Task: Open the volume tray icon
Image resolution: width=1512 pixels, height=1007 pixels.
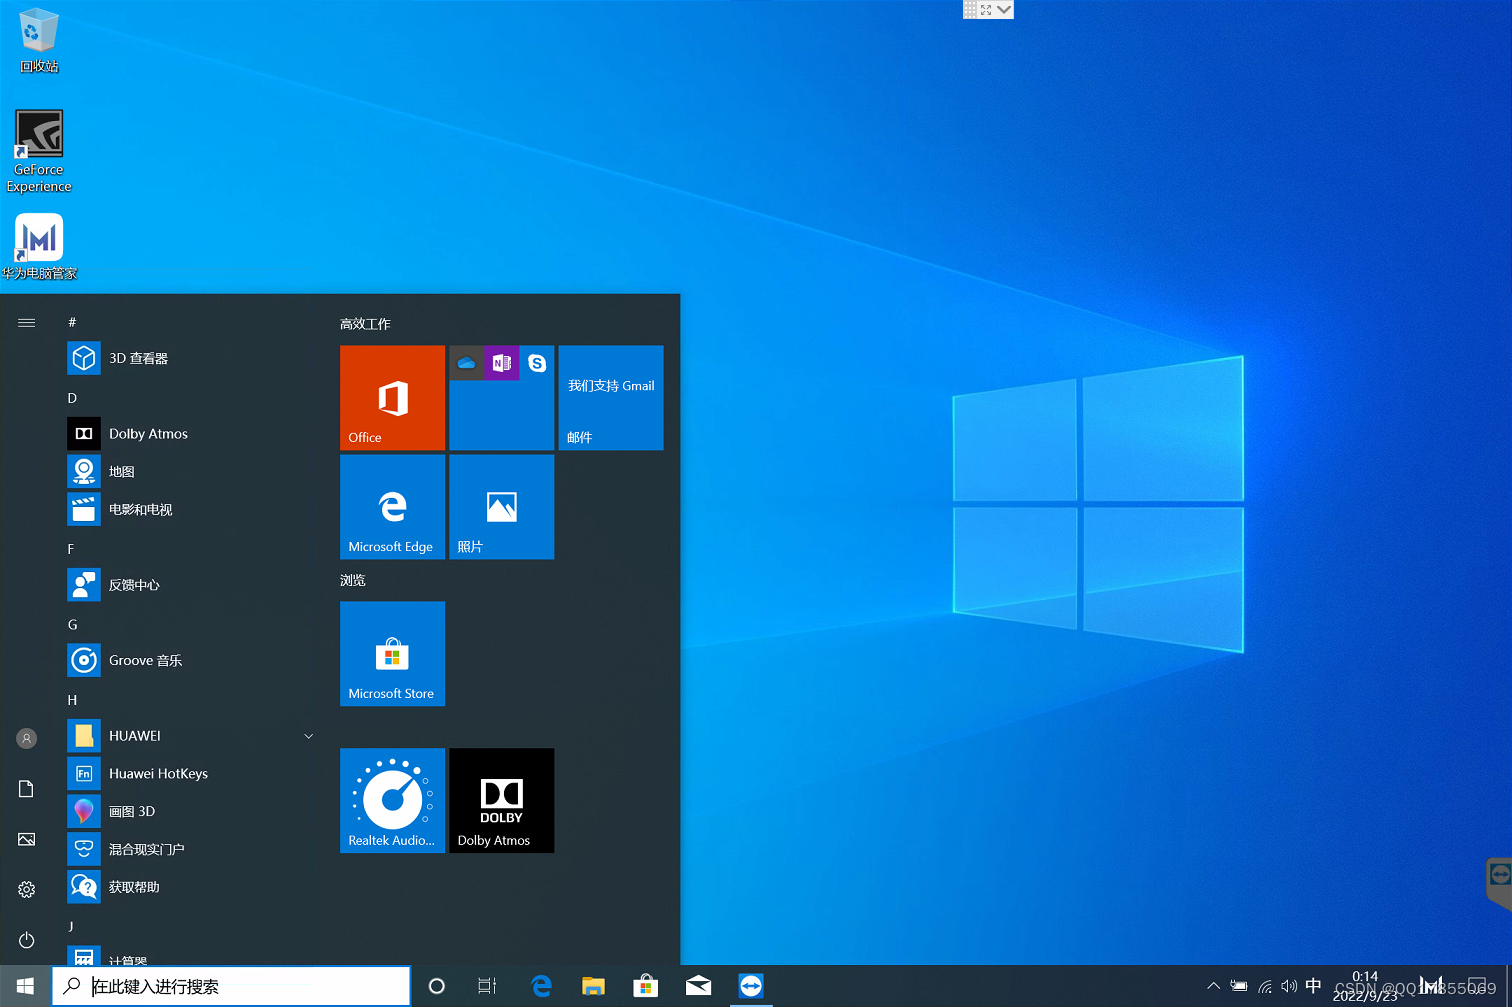Action: 1289,986
